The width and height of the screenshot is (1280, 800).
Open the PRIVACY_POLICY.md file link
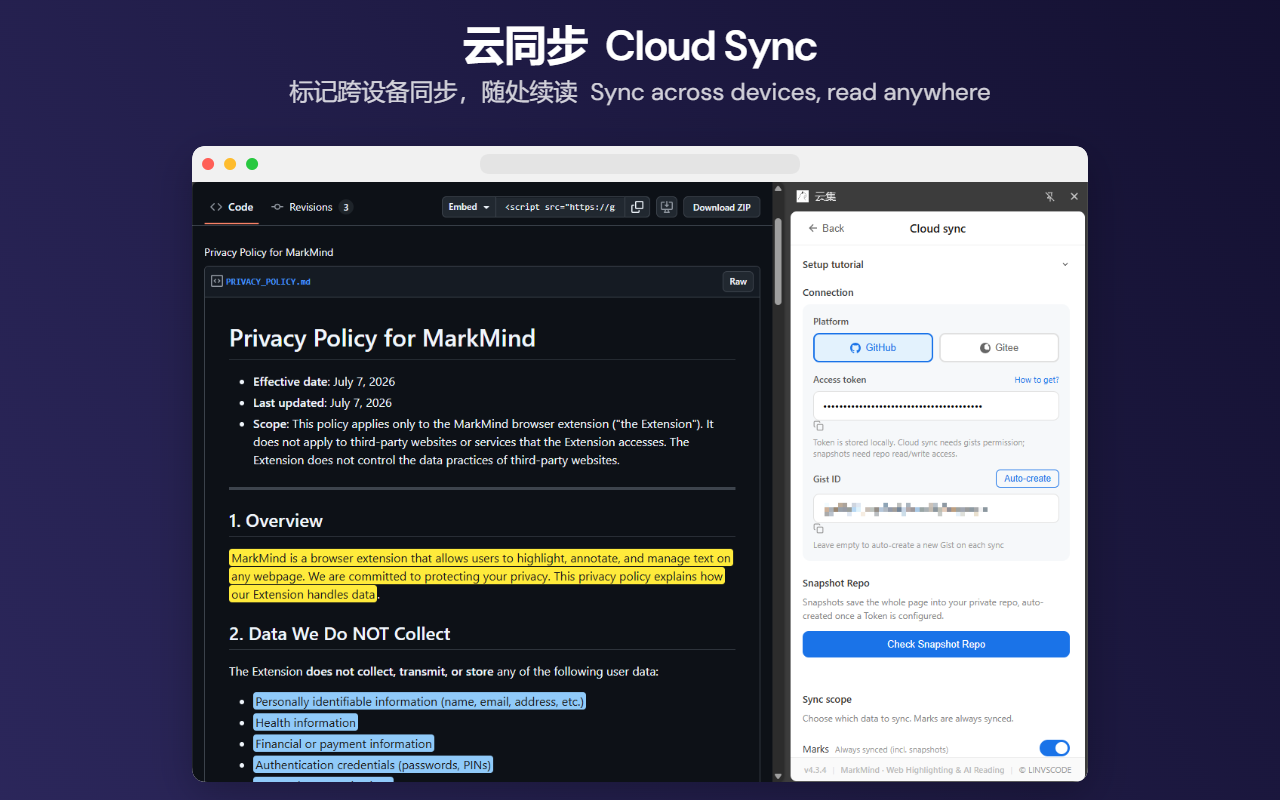point(268,282)
